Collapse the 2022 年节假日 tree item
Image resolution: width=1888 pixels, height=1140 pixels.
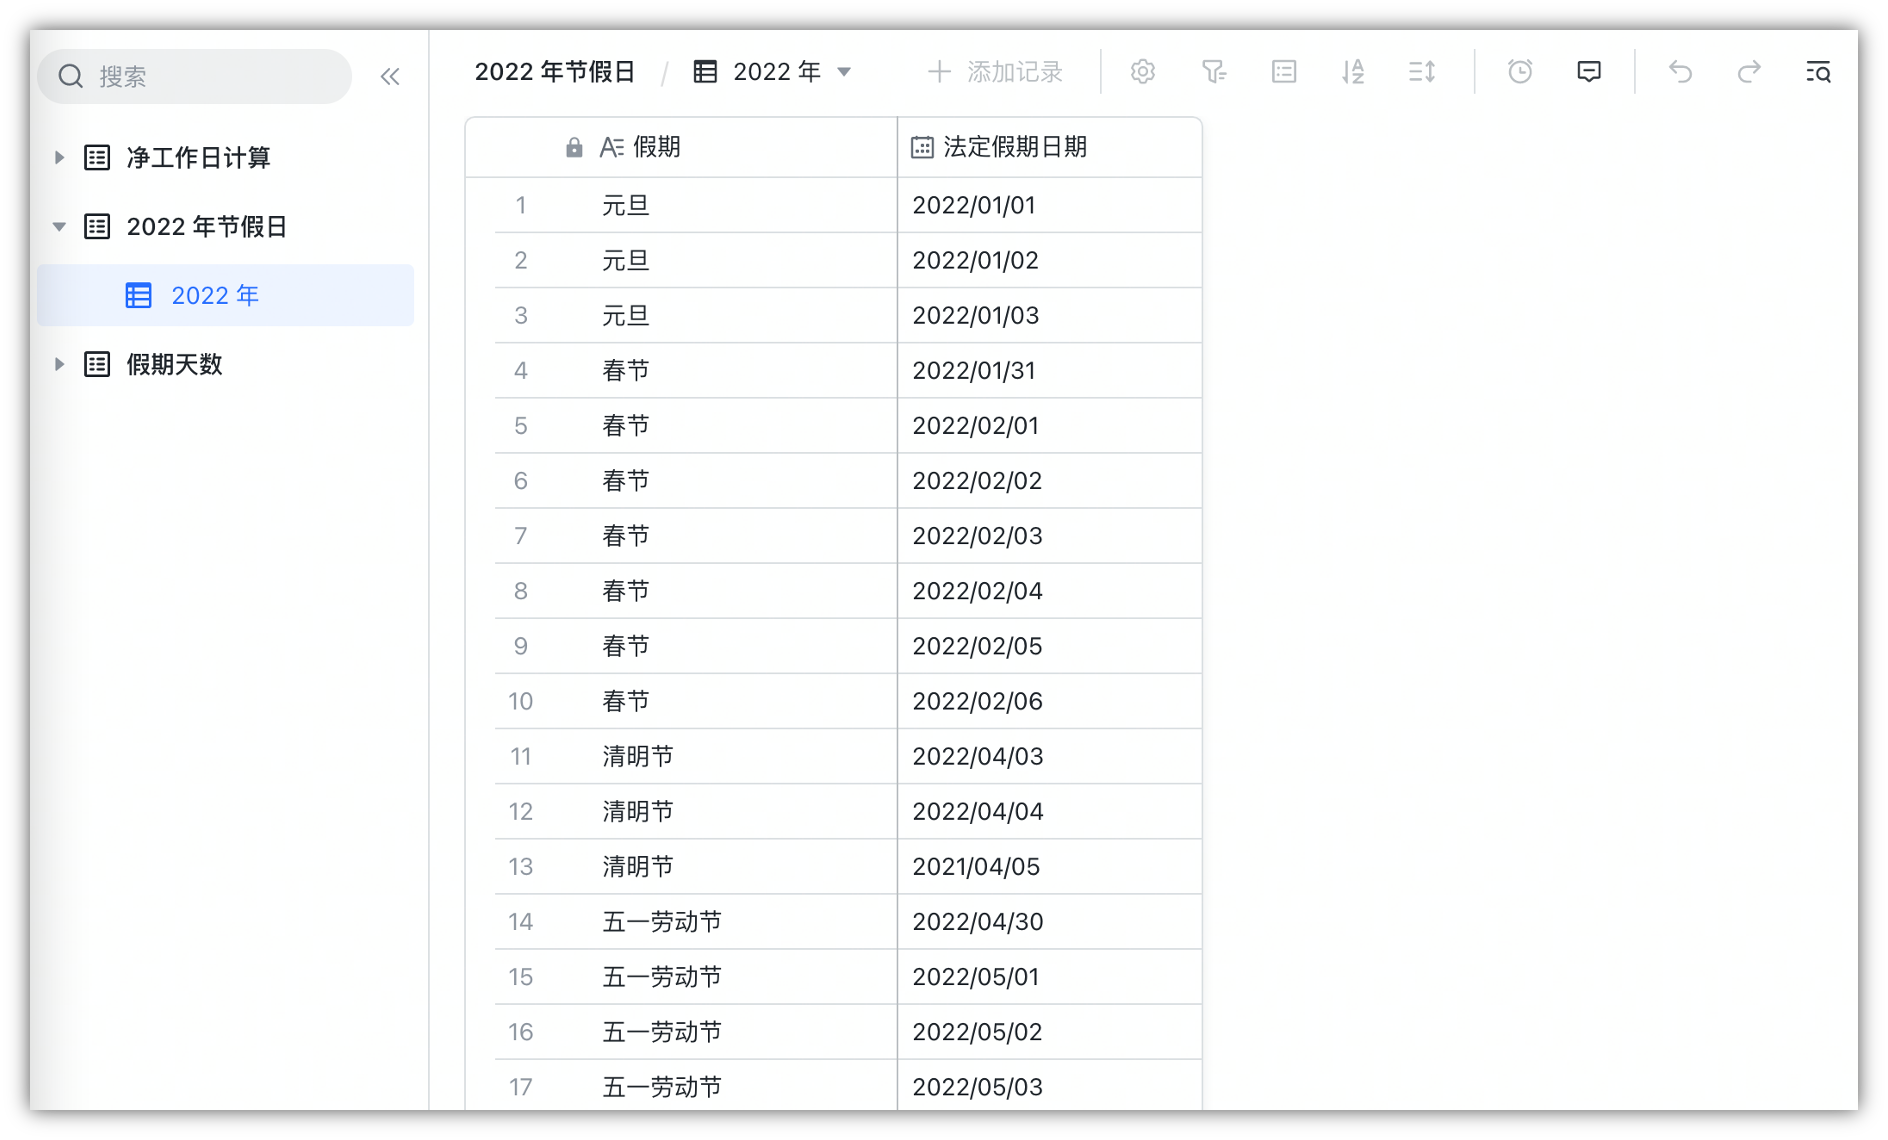[58, 226]
